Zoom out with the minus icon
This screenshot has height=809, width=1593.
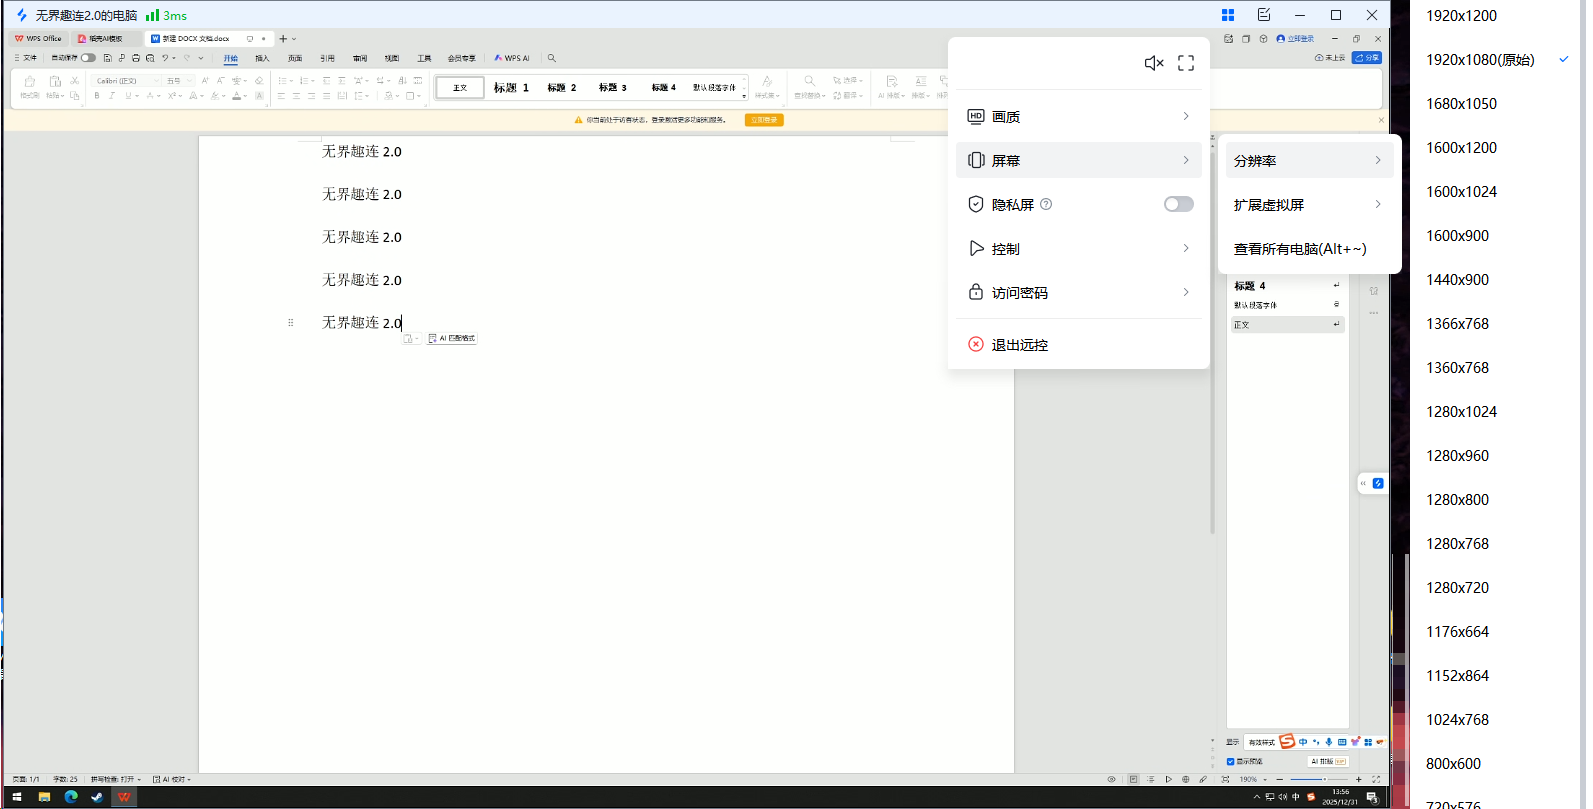[x=1279, y=779]
